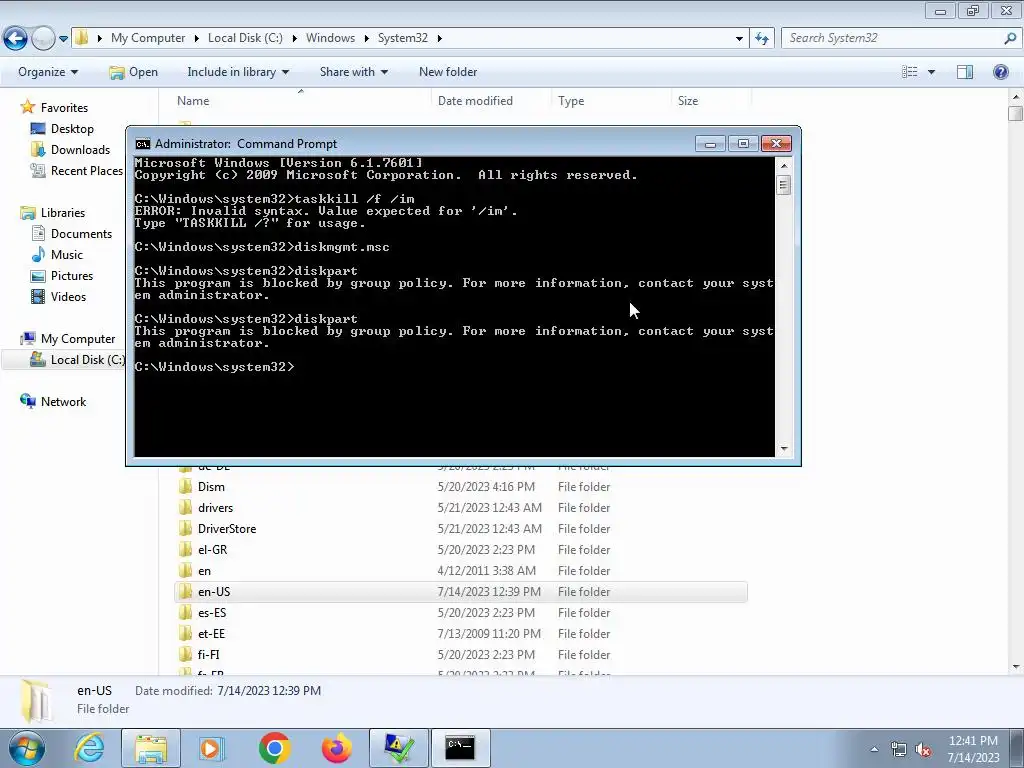This screenshot has height=768, width=1024.
Task: Click the folder icon in address bar
Action: (x=82, y=38)
